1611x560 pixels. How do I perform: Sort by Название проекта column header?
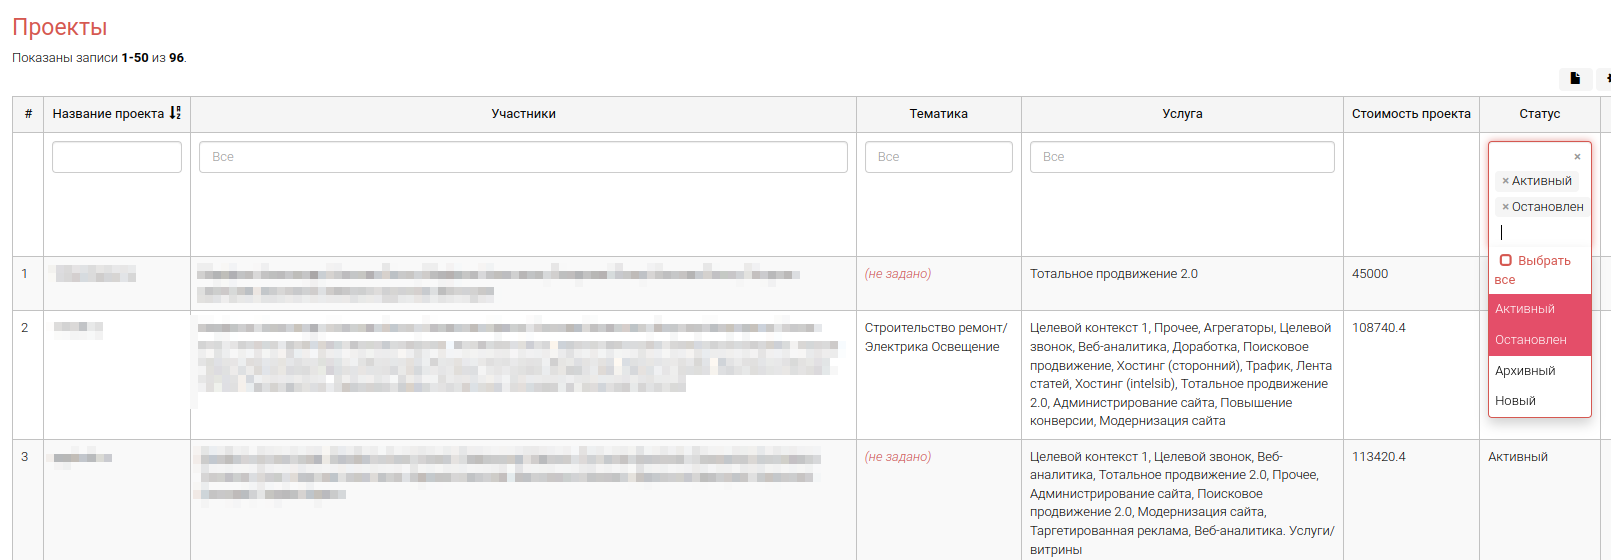(108, 114)
